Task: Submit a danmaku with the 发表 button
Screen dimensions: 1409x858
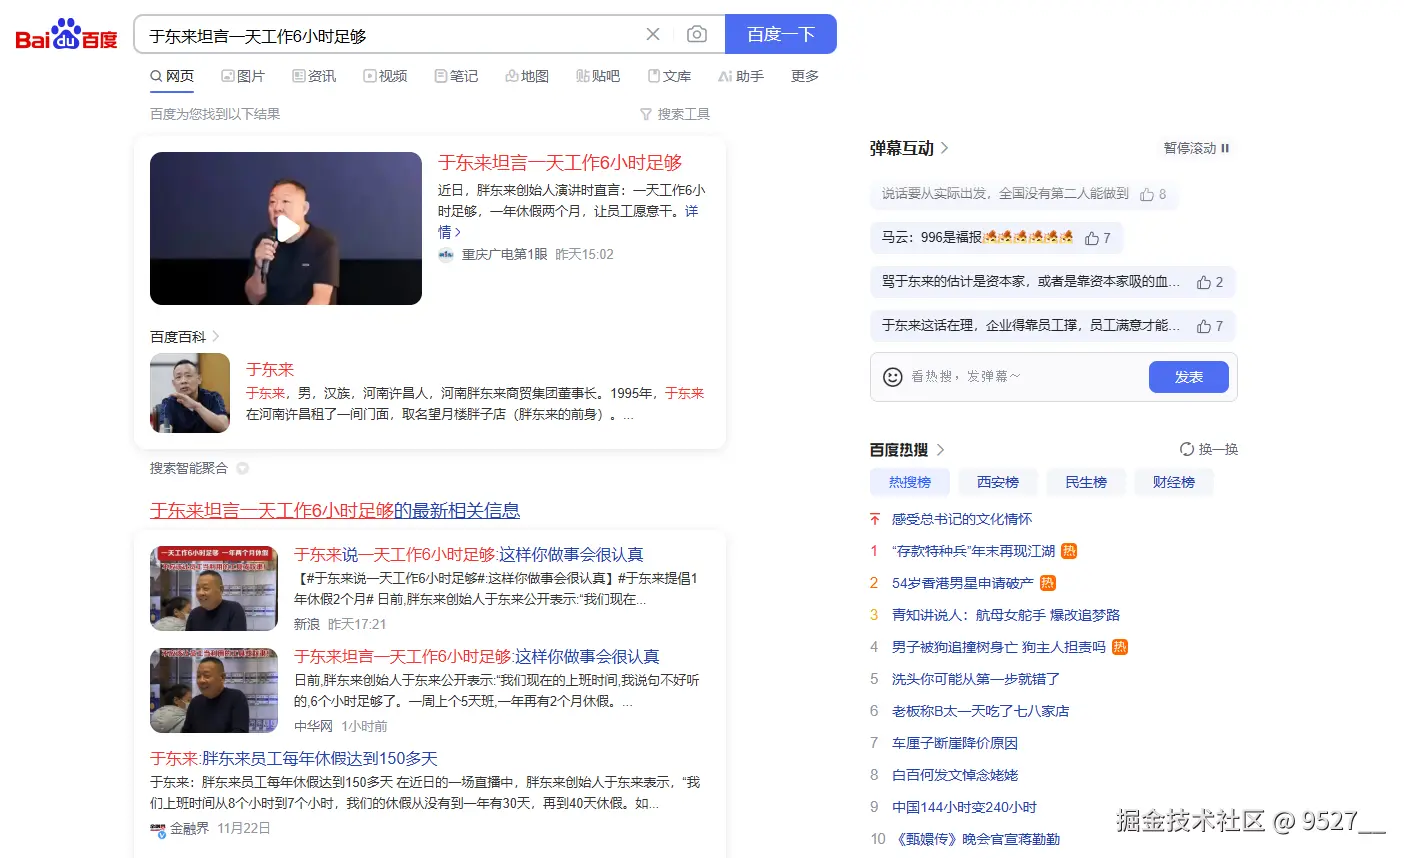Action: [1188, 377]
